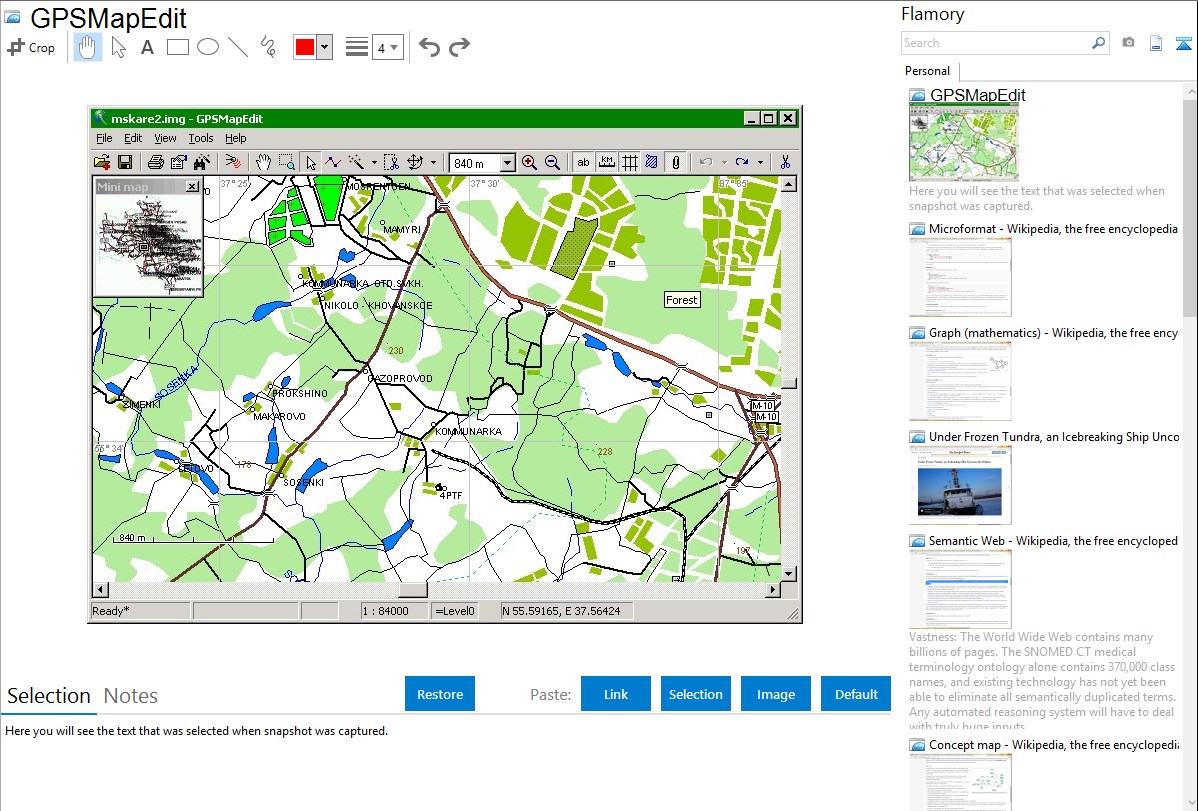Click the binoculars find icon
The width and height of the screenshot is (1198, 811).
tap(202, 162)
